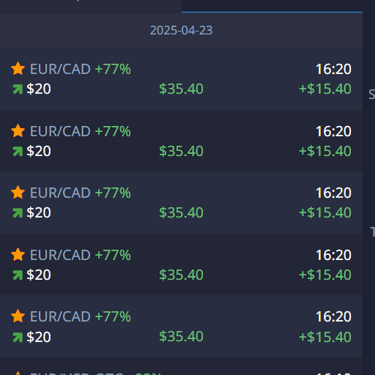Image resolution: width=375 pixels, height=375 pixels.
Task: Click the $35.40 payout in the second trade
Action: click(181, 151)
